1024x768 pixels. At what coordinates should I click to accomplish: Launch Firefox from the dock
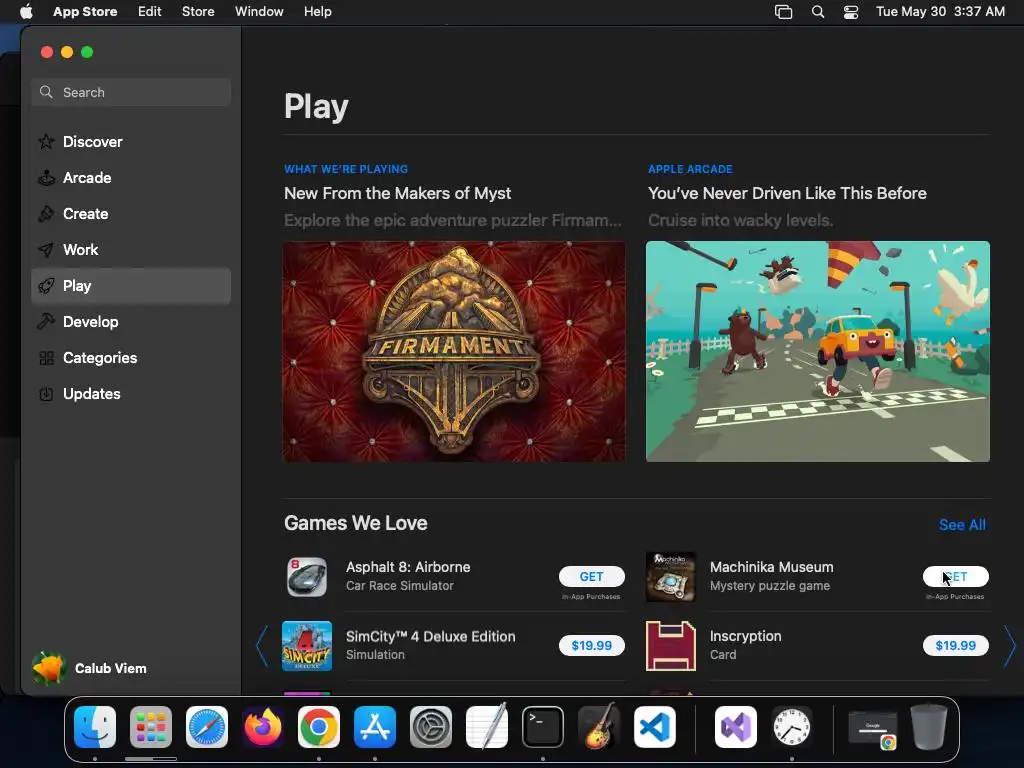point(263,727)
